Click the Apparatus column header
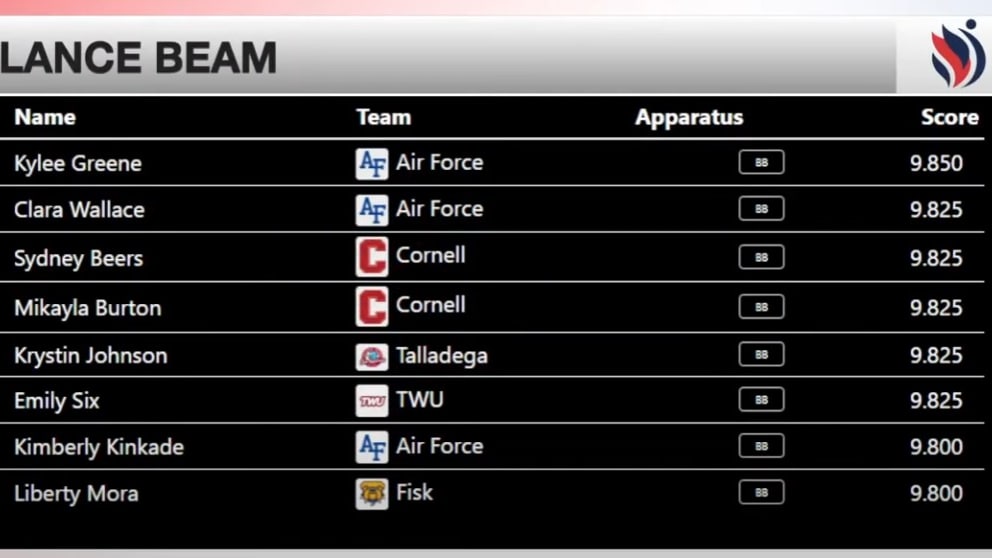 [689, 117]
